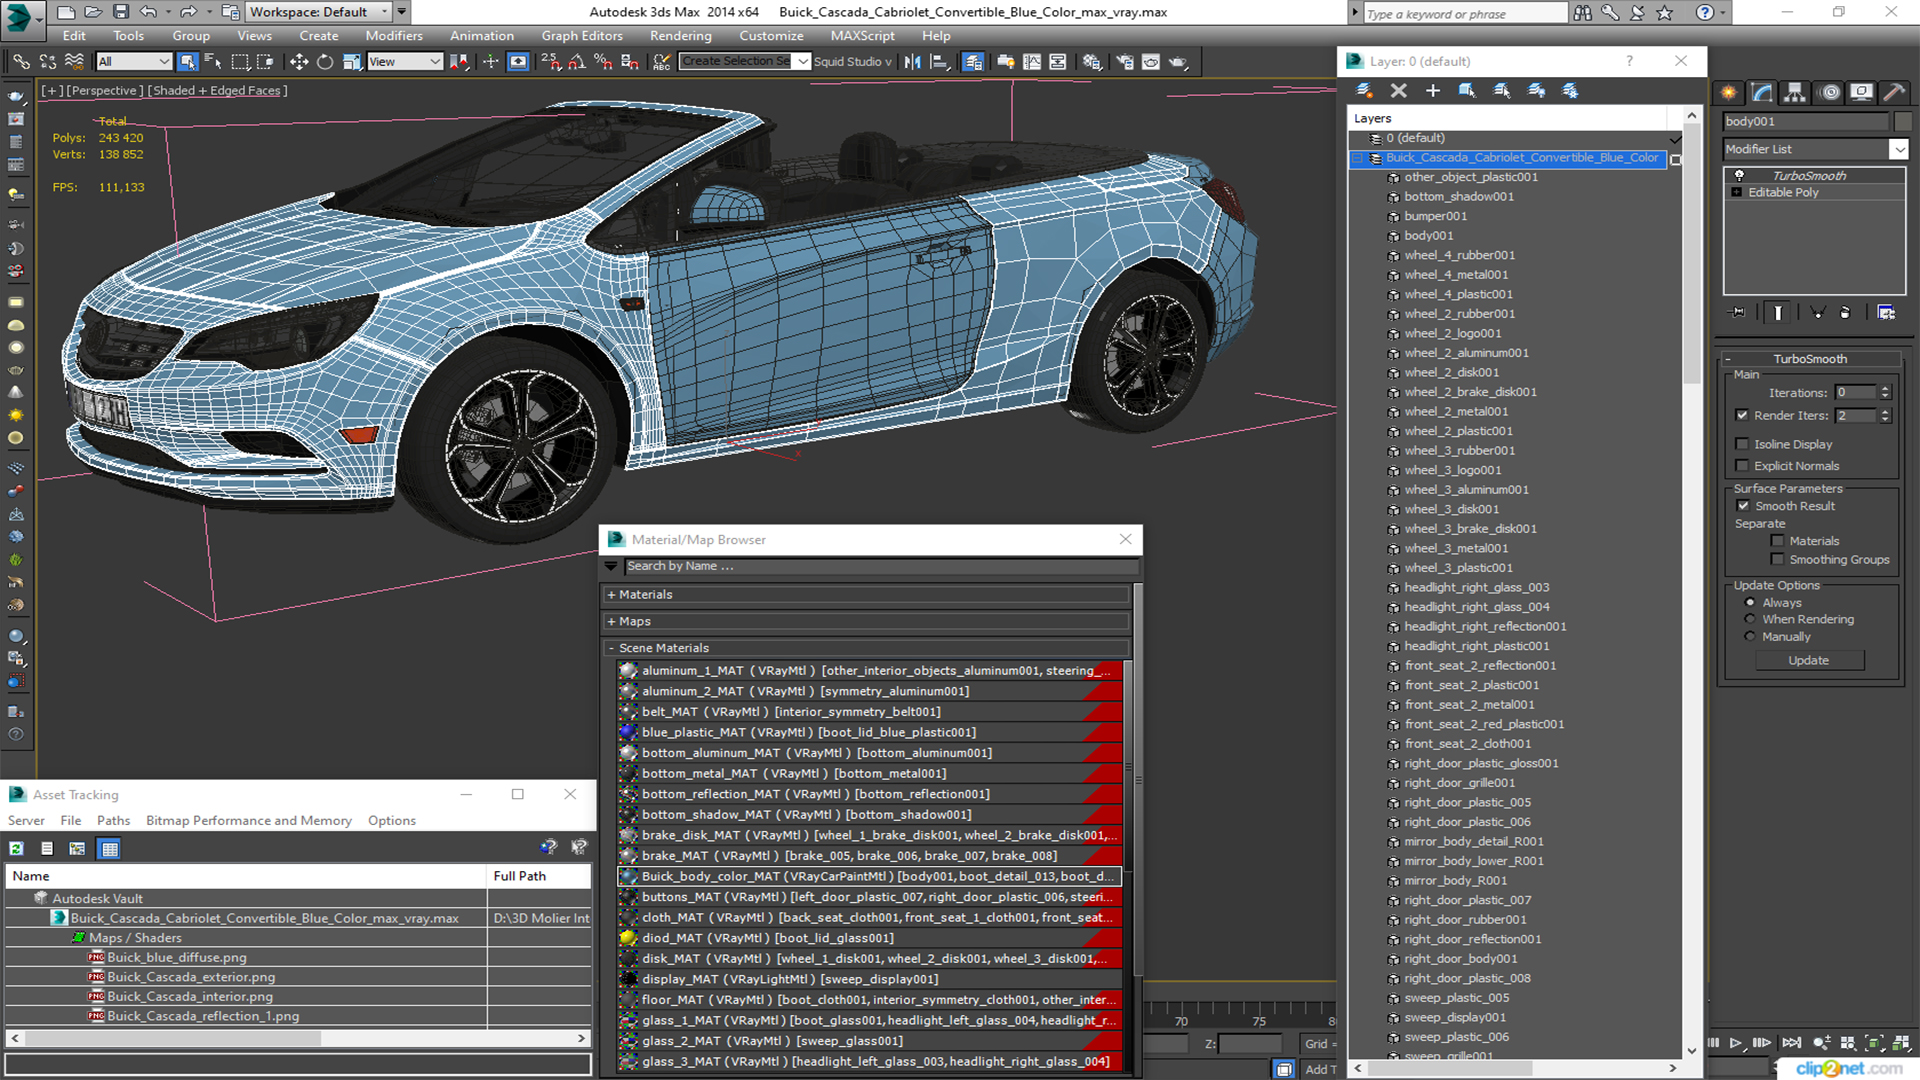Select the Move tool in main toolbar
Image resolution: width=1920 pixels, height=1080 pixels.
tap(298, 62)
